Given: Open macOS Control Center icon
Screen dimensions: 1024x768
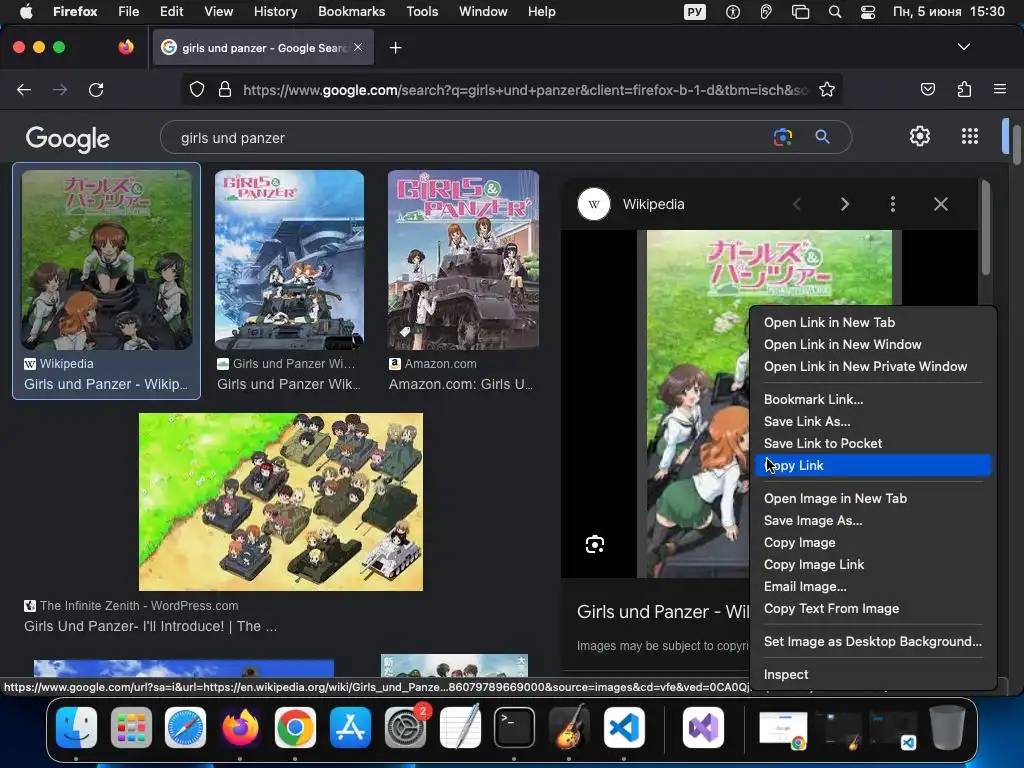Looking at the screenshot, I should [x=867, y=11].
